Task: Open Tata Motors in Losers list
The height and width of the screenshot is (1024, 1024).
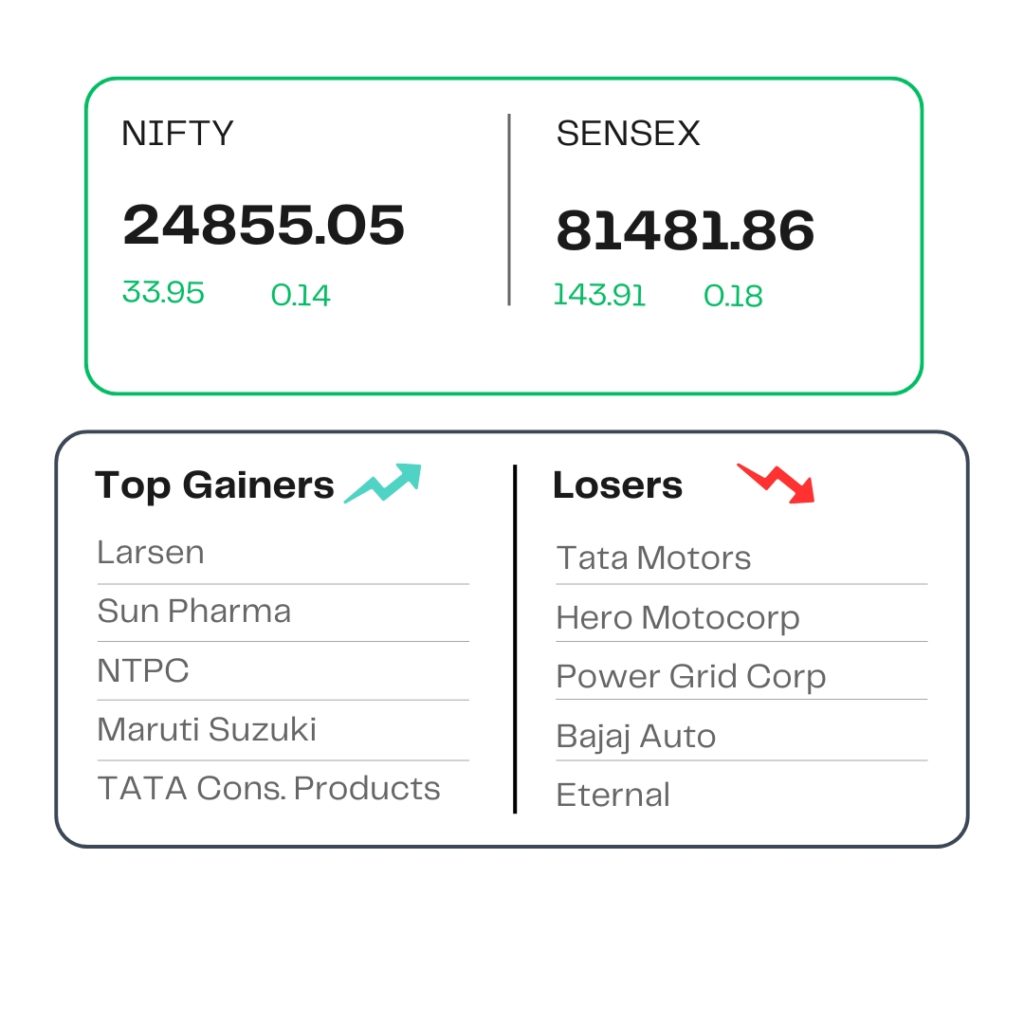Action: click(x=653, y=558)
